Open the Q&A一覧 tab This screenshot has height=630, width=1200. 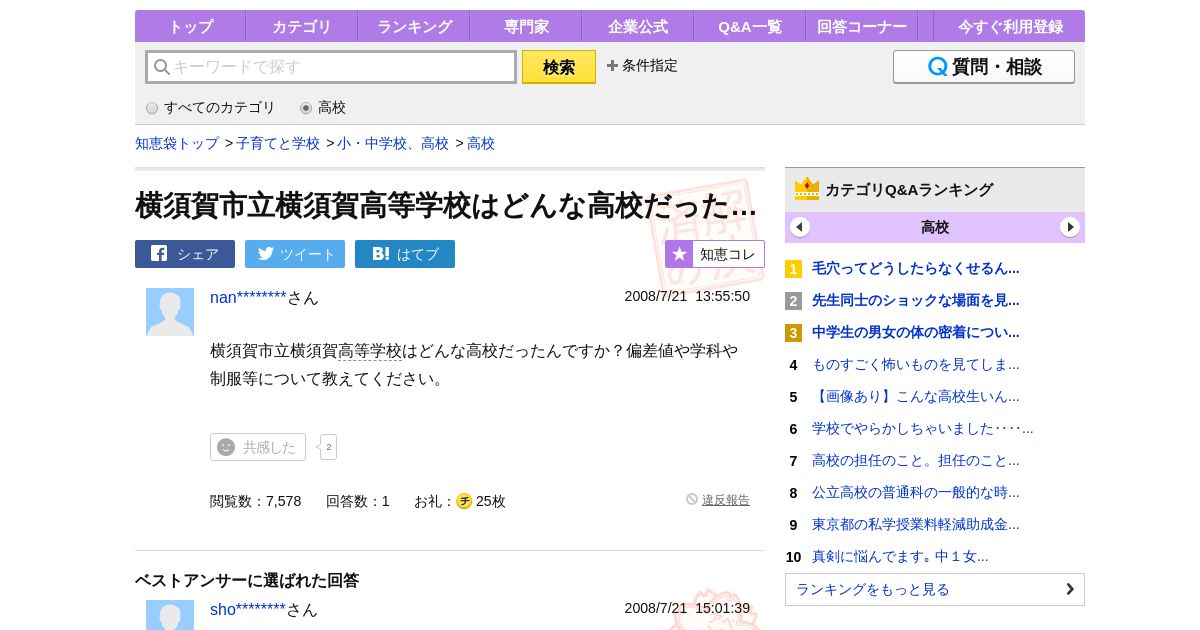pyautogui.click(x=750, y=26)
